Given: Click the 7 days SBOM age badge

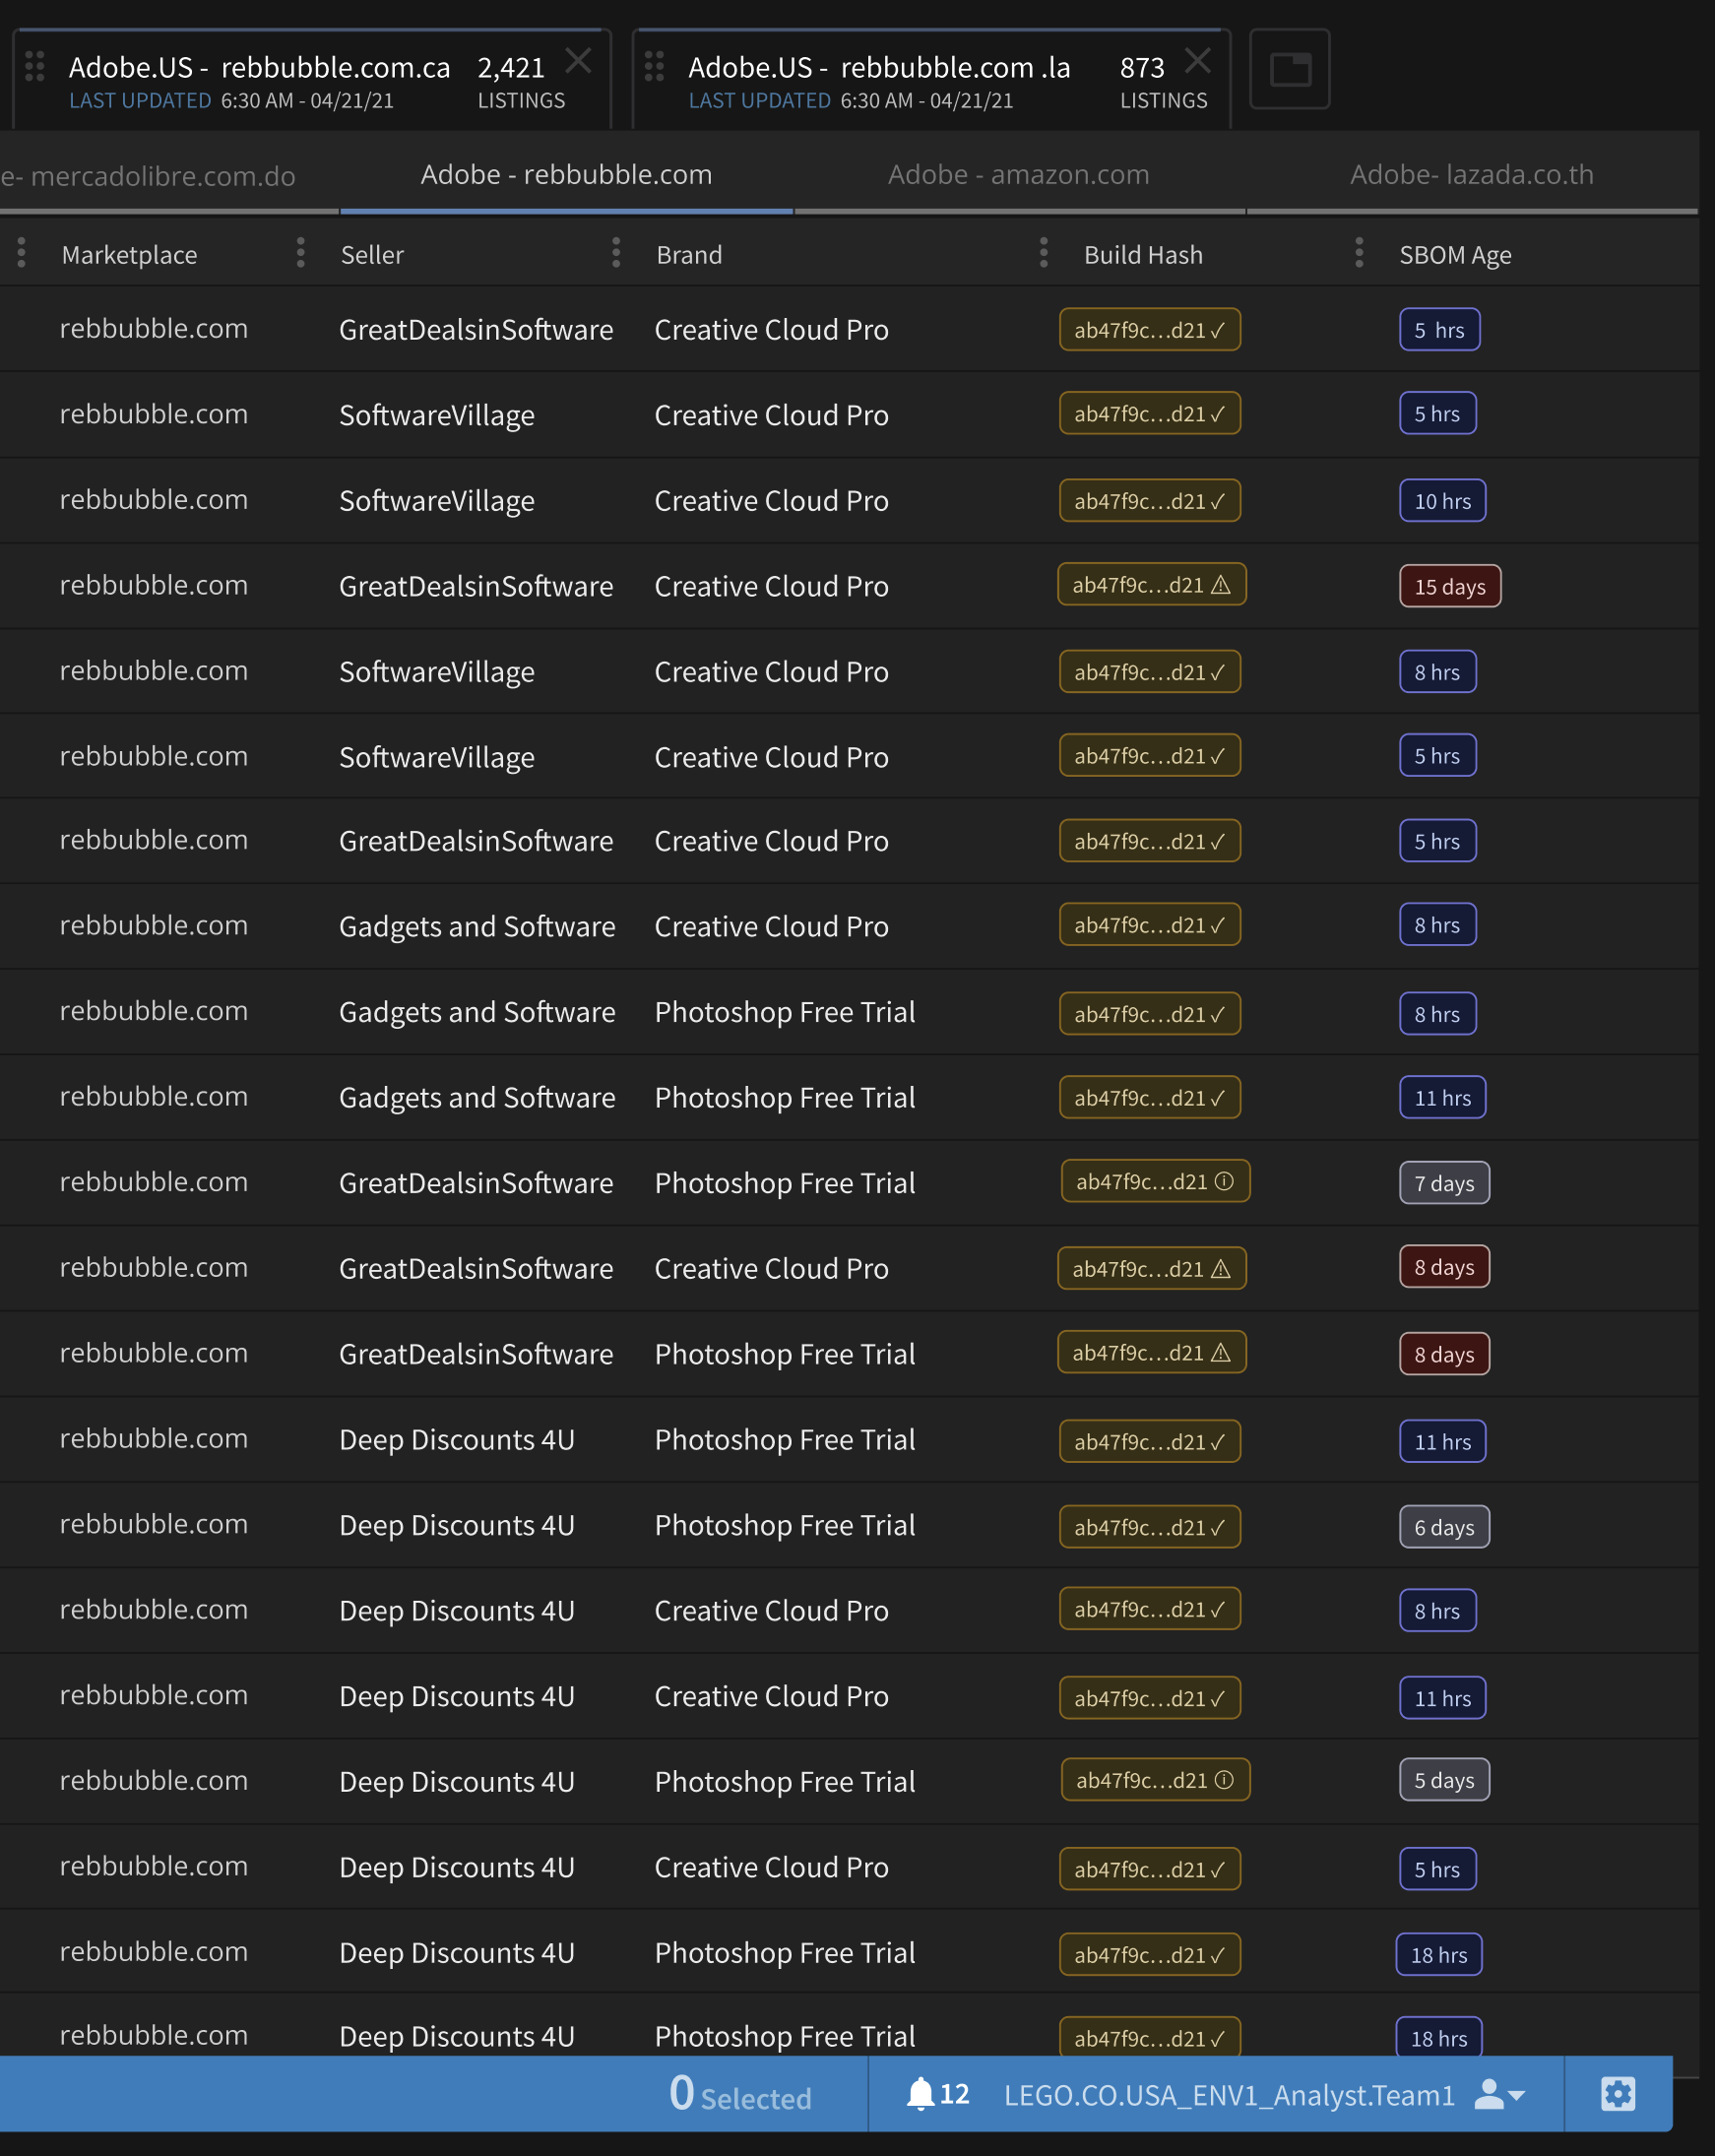Looking at the screenshot, I should (x=1444, y=1184).
